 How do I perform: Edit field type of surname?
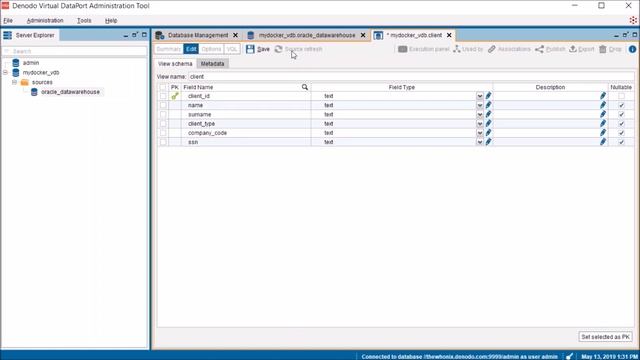(x=488, y=114)
